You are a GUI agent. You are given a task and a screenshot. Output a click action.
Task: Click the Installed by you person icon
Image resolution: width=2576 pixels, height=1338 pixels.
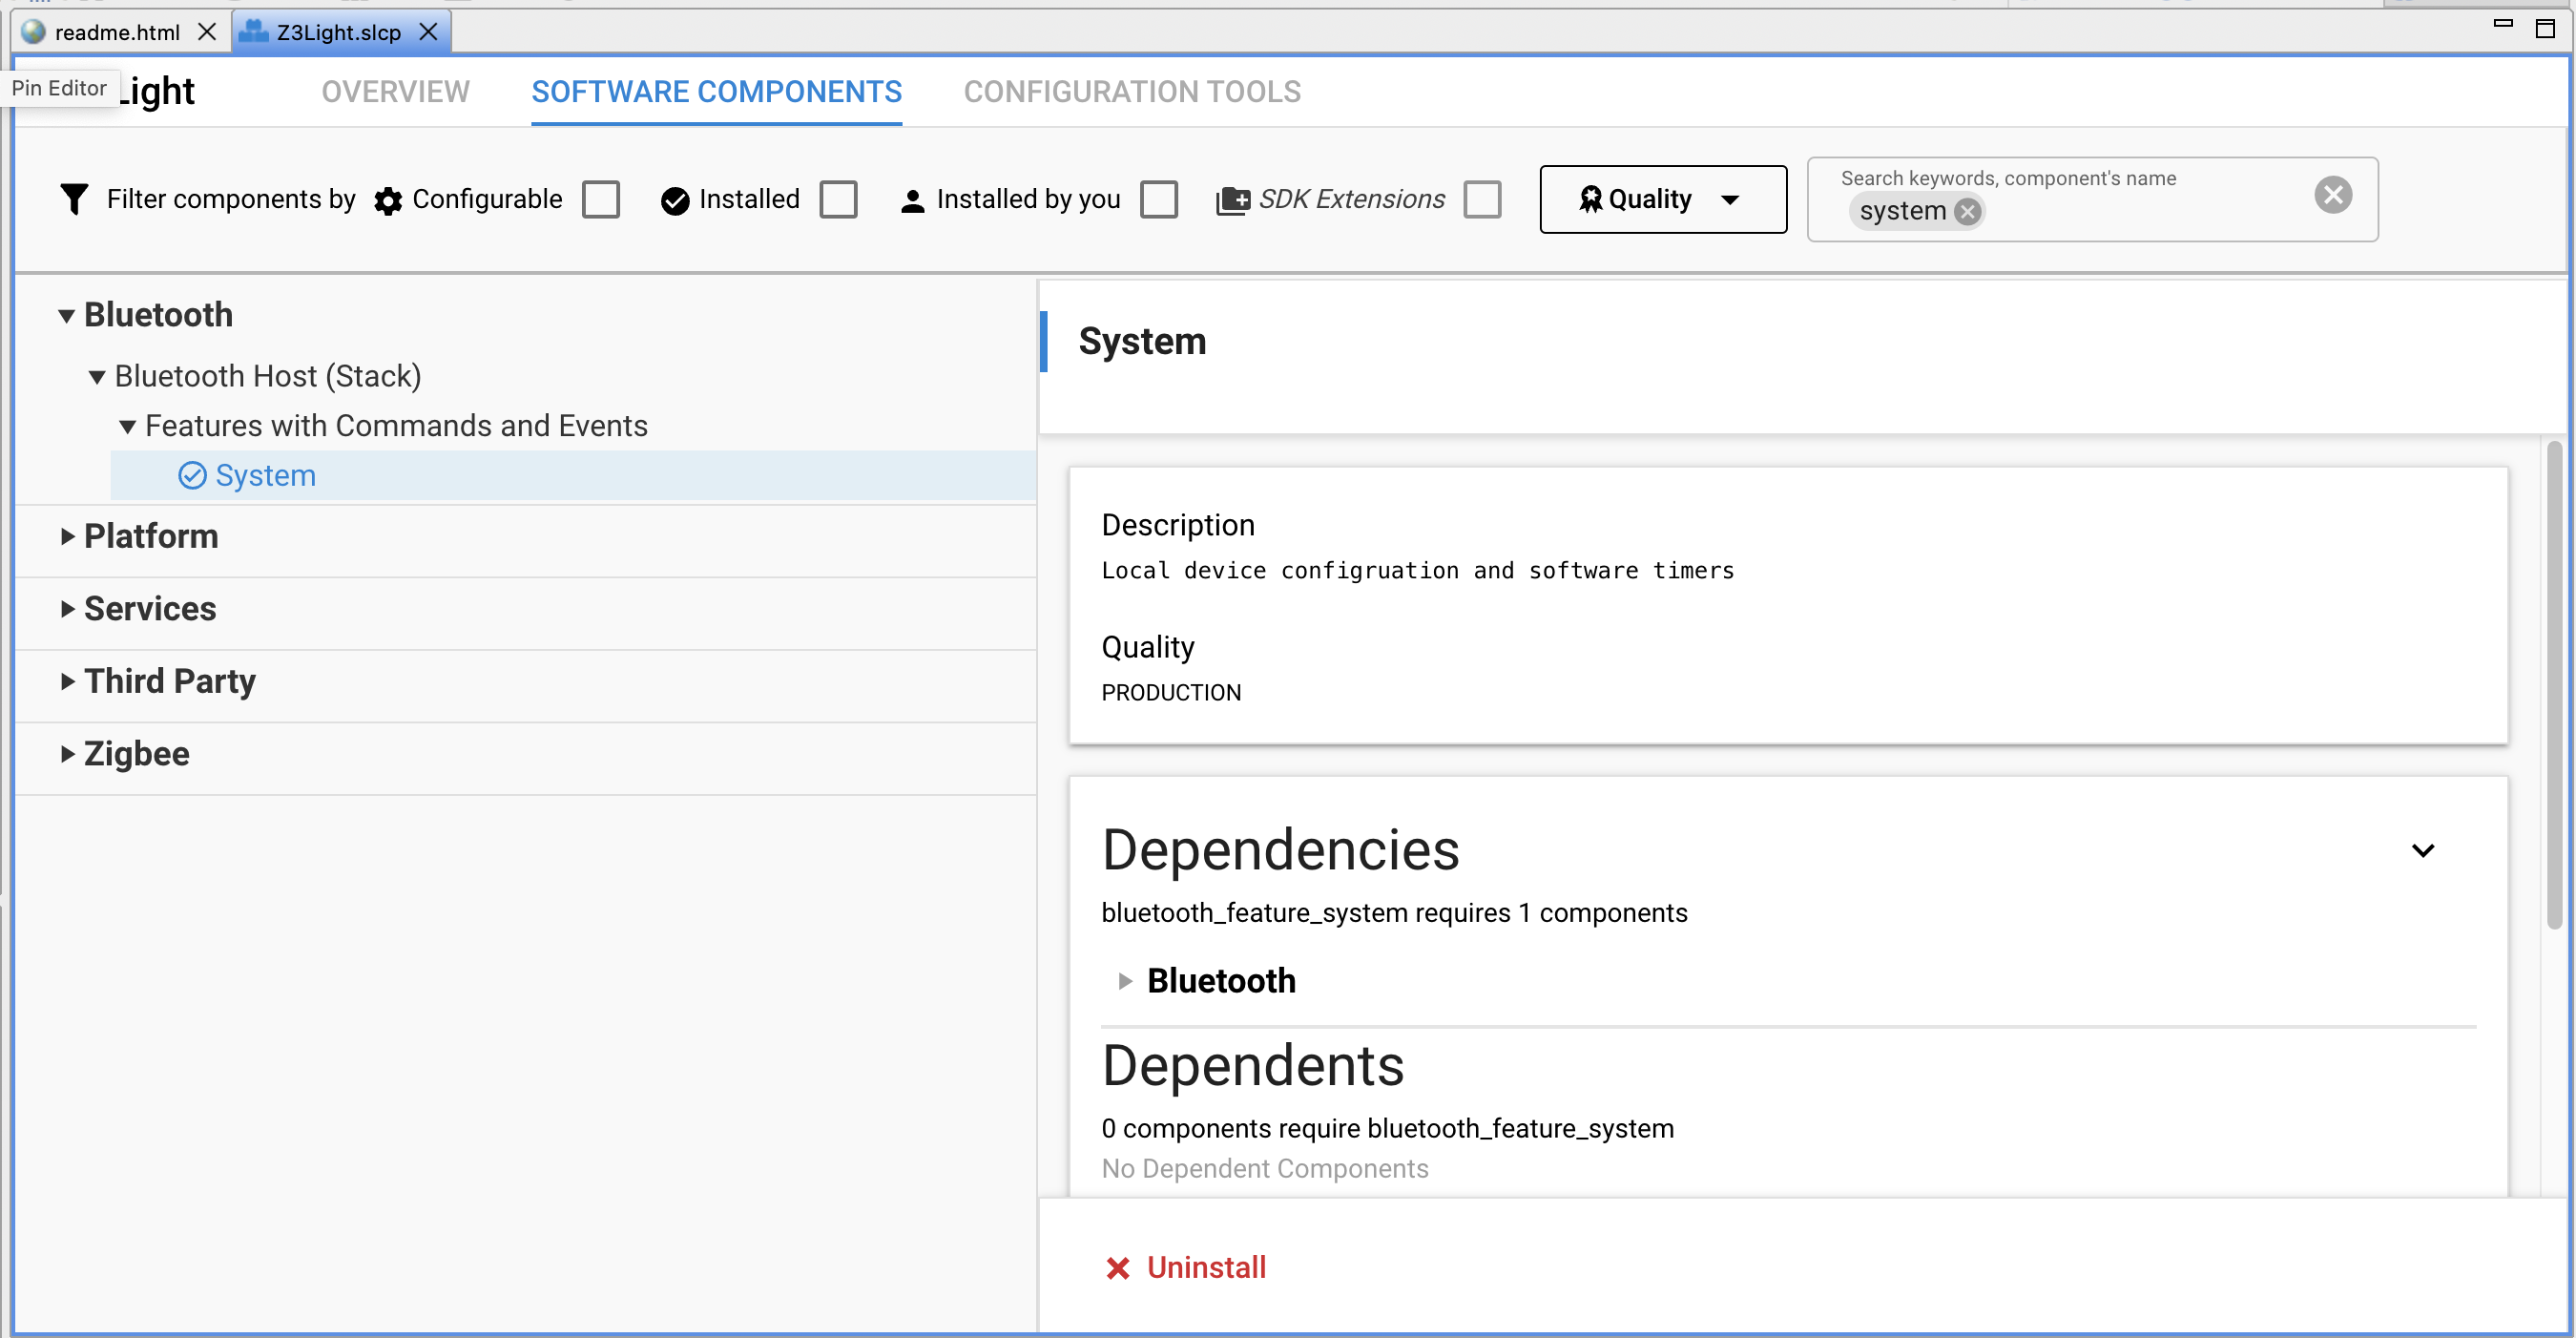[912, 200]
